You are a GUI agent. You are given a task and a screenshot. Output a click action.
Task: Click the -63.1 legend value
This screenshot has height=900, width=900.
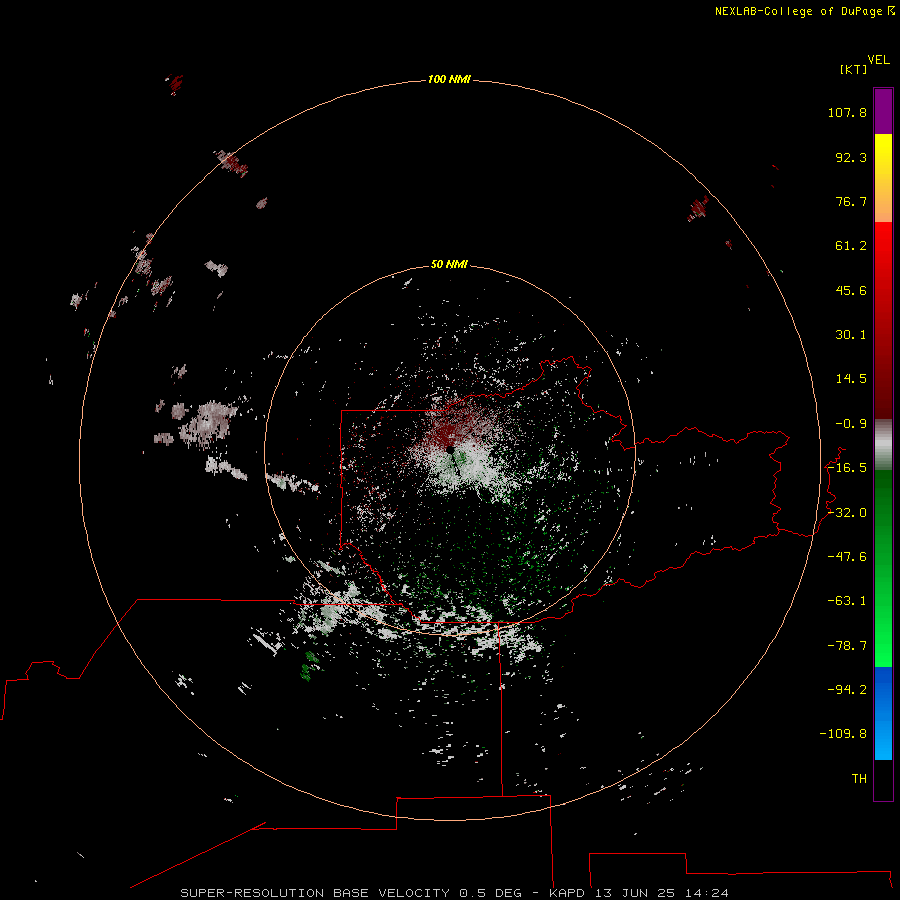(847, 601)
